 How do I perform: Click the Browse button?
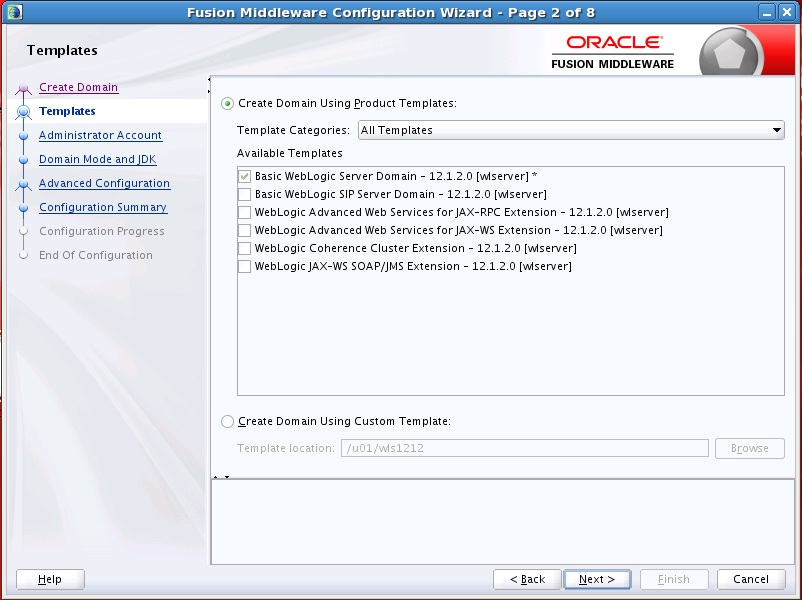[x=749, y=448]
